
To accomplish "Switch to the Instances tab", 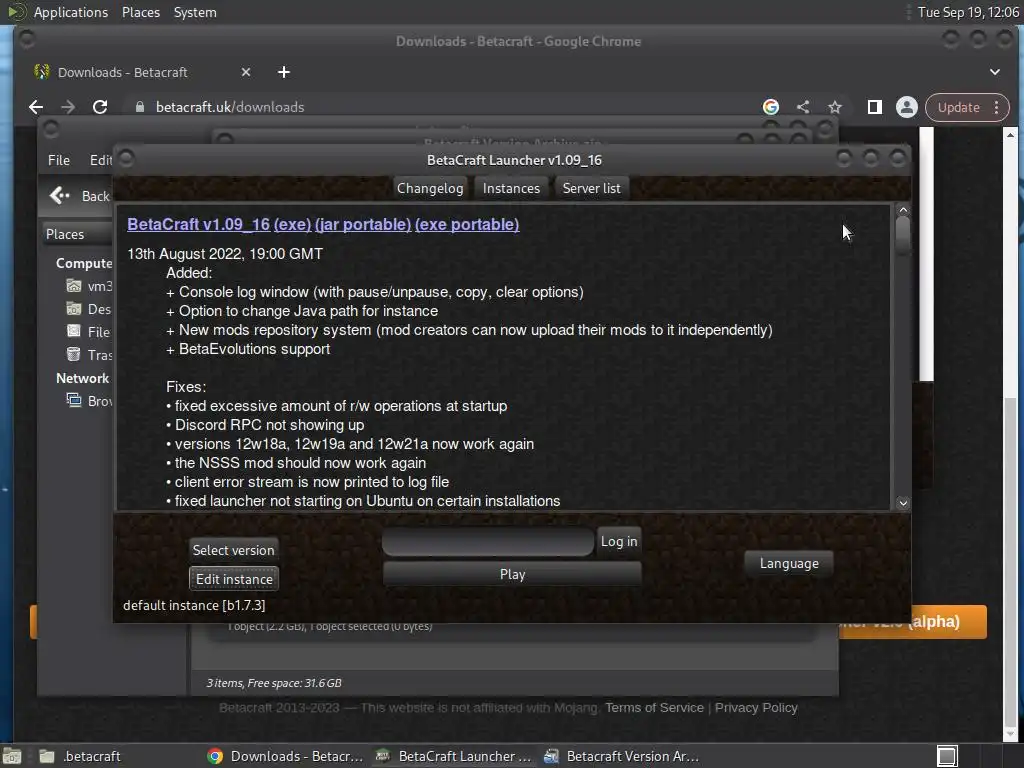I will 511,188.
